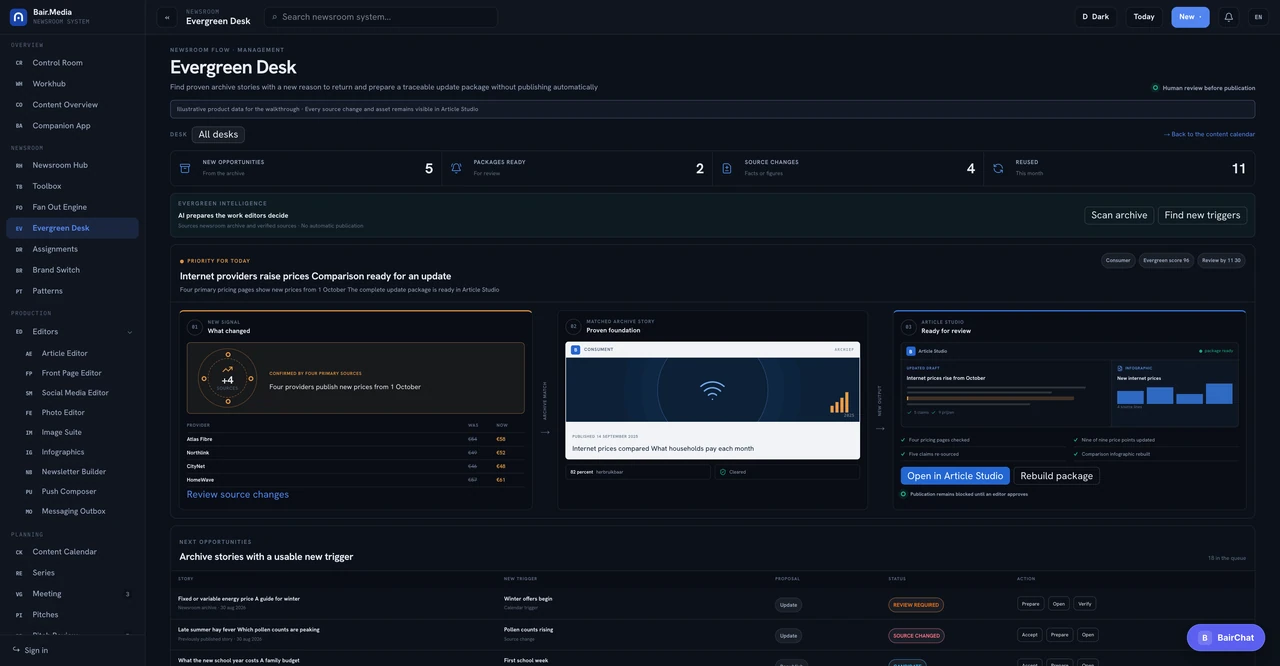Click Evergreen score 96 chip

1166,260
